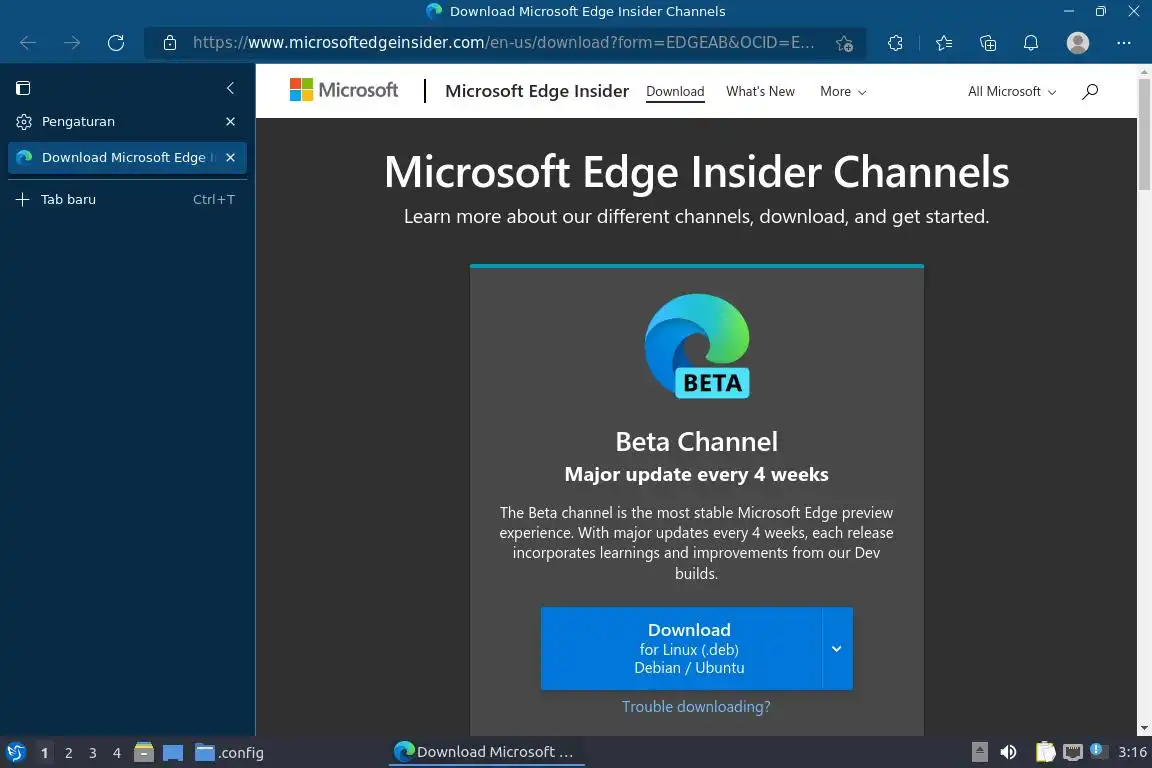1152x768 pixels.
Task: Click the browser forward arrow
Action: pos(72,43)
